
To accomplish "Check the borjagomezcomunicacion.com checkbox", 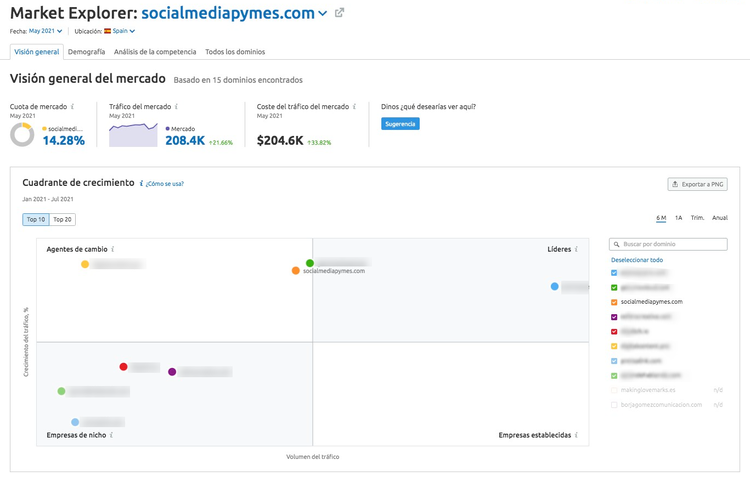I will tap(614, 405).
